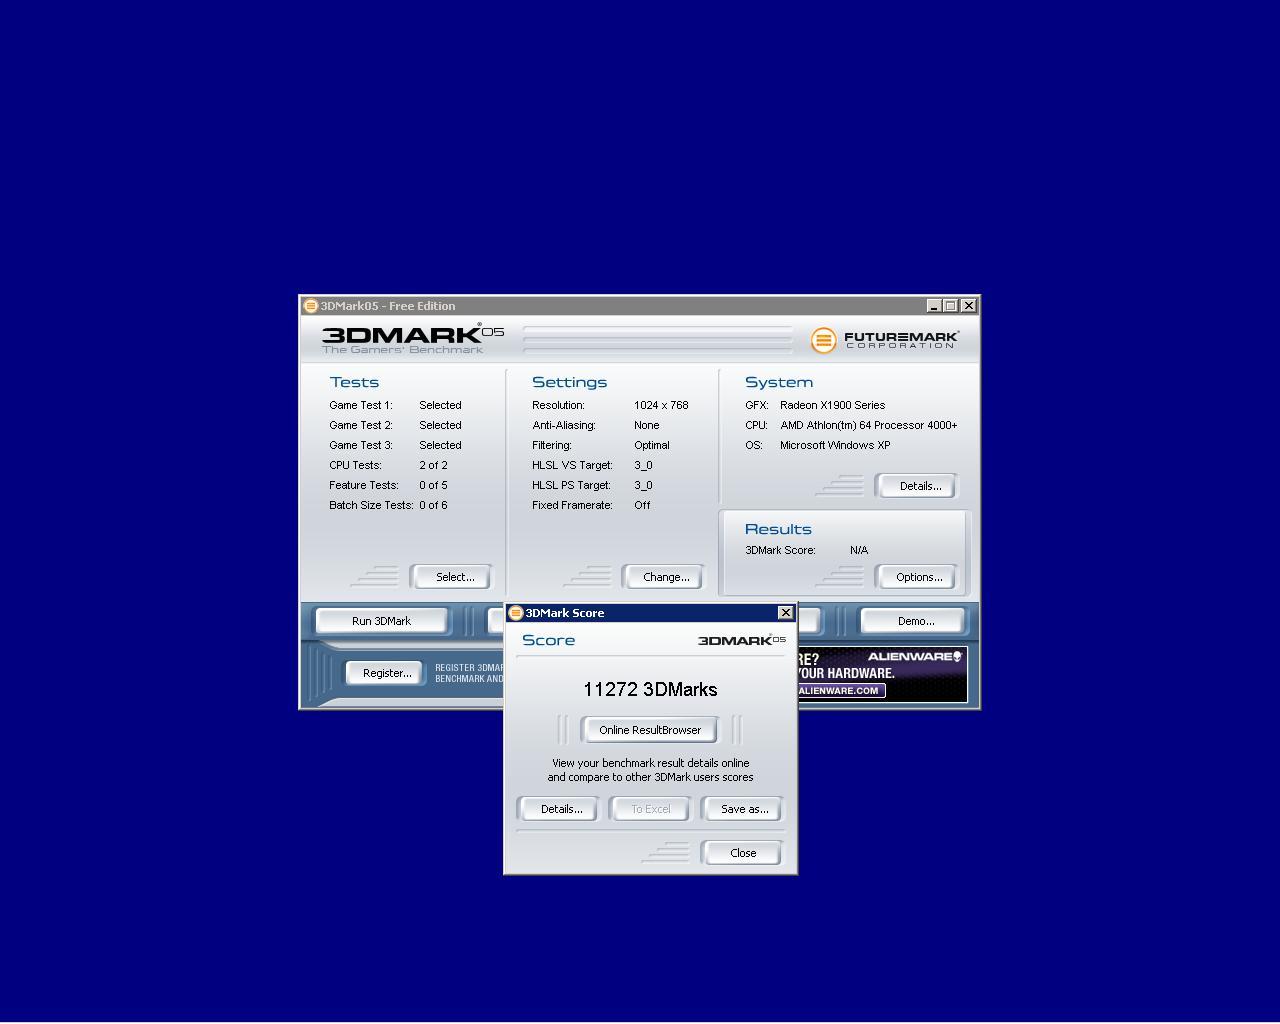Click the 3DMARK05 logo in Score dialog
Image resolution: width=1280 pixels, height=1024 pixels.
tap(741, 640)
